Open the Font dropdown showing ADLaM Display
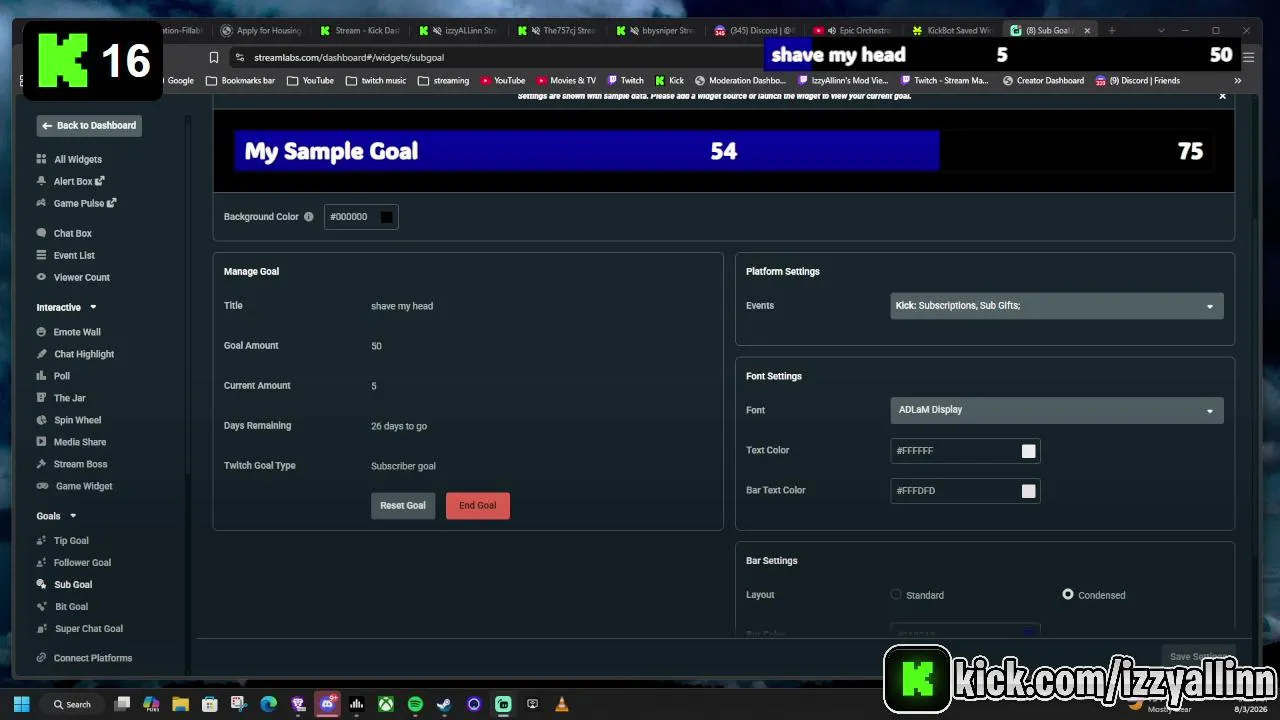The width and height of the screenshot is (1280, 720). pos(1057,410)
